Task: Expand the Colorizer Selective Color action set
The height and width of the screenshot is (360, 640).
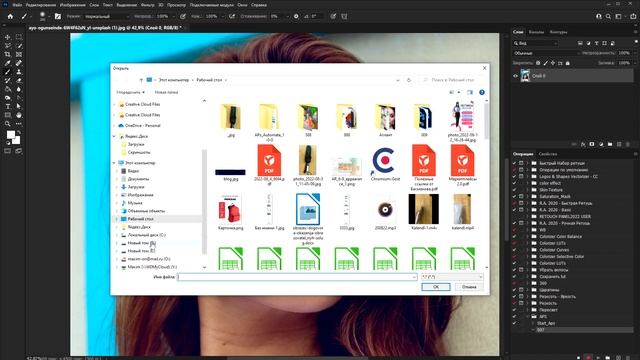Action: tap(527, 256)
